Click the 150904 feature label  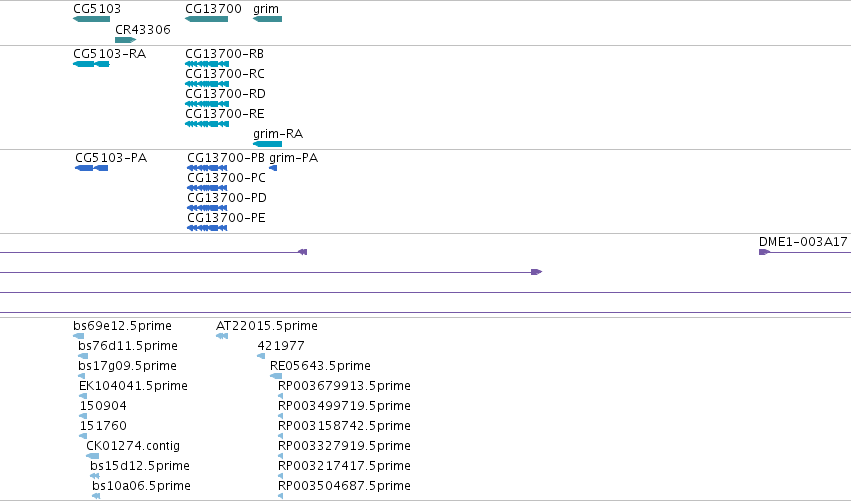point(103,406)
